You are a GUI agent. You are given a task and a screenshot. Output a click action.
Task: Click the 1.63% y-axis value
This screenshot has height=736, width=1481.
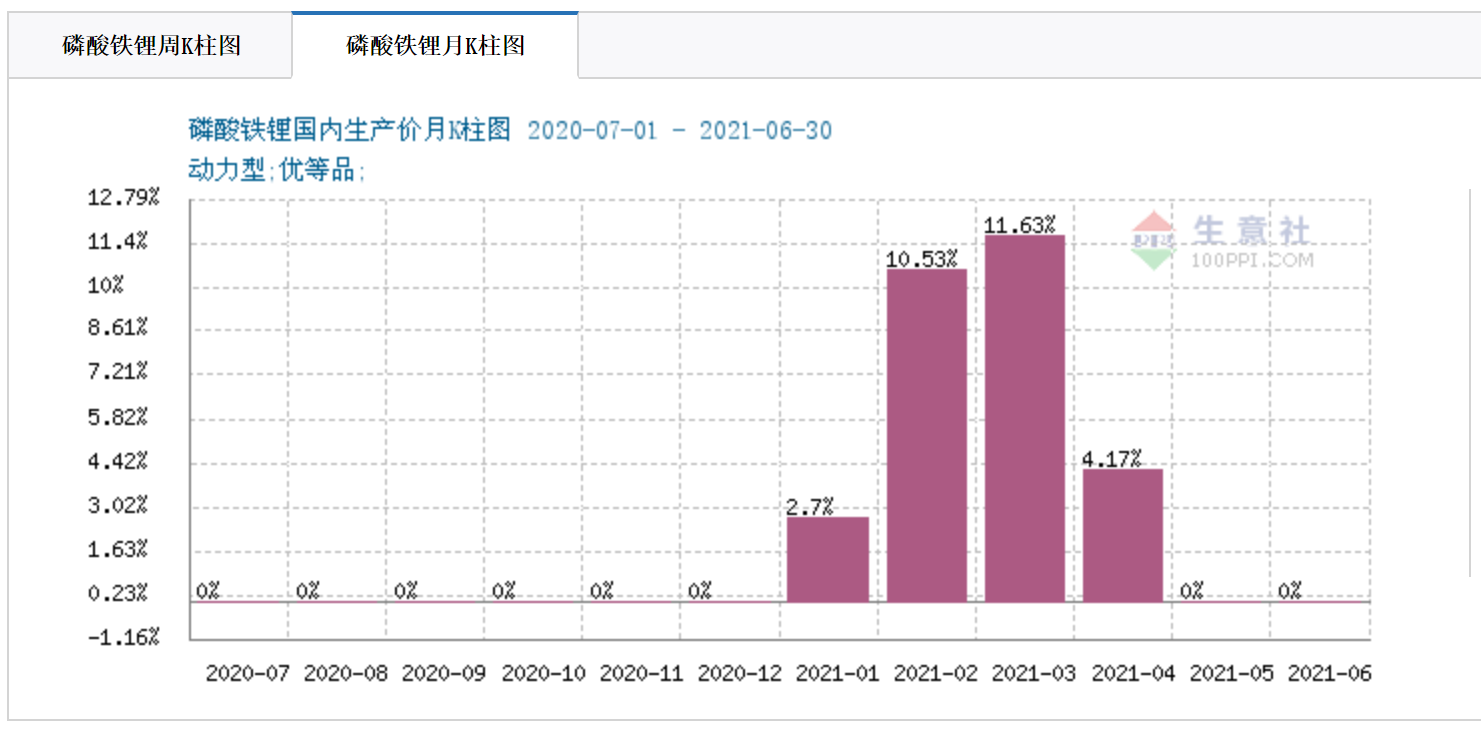118,549
